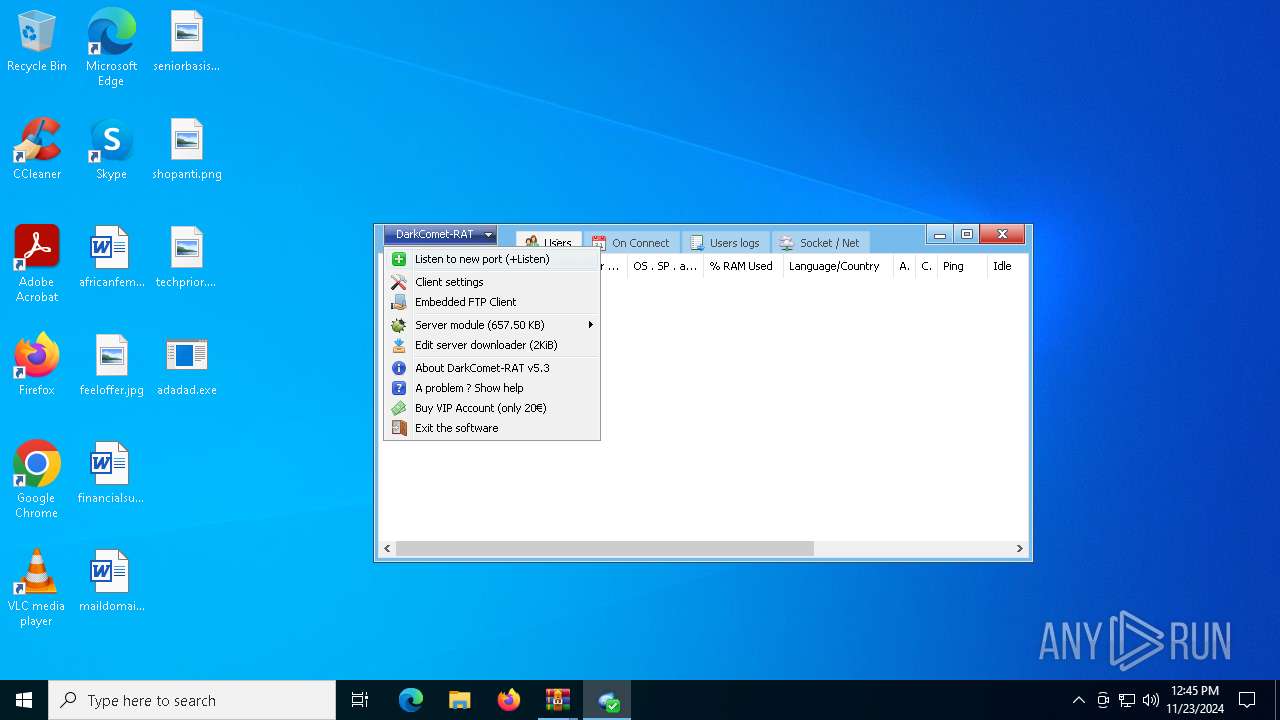Open the Windows Start menu
This screenshot has height=720, width=1280.
pyautogui.click(x=24, y=700)
